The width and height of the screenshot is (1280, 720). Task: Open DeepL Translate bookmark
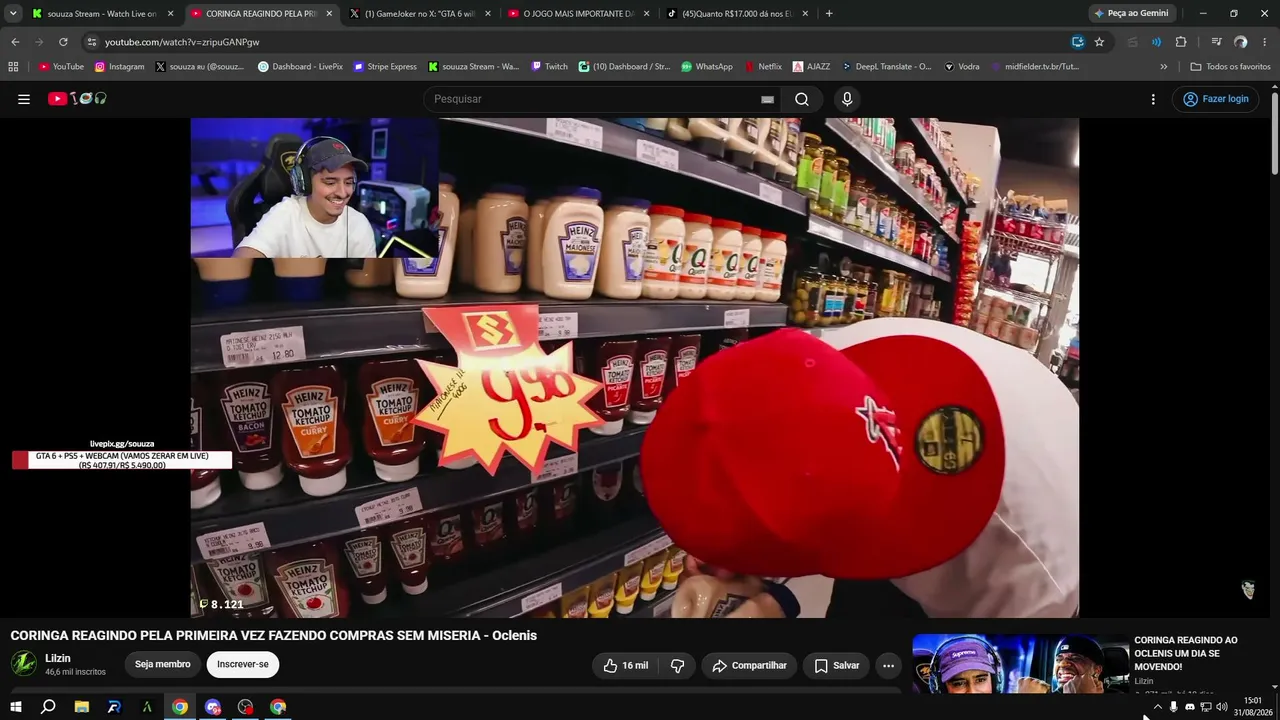tap(886, 67)
